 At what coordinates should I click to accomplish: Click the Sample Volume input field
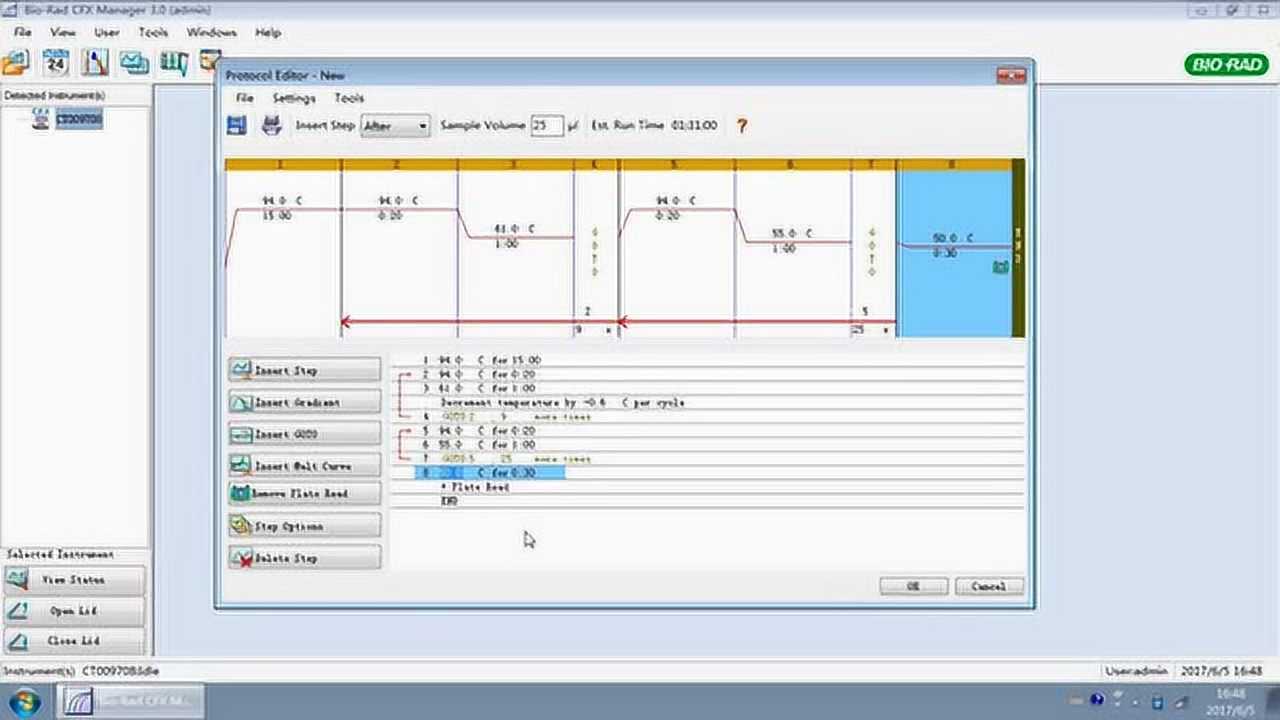click(546, 126)
